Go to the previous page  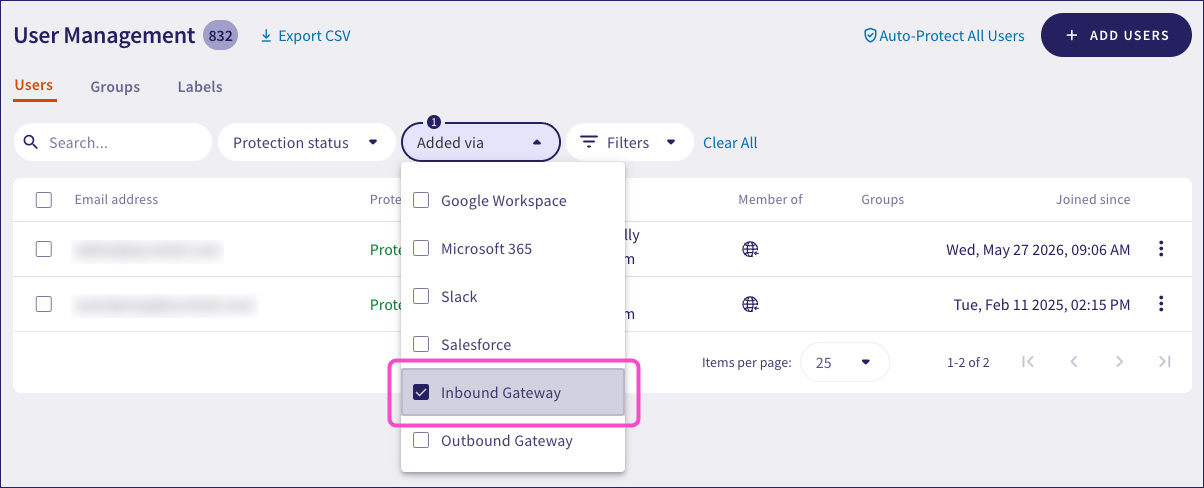click(x=1074, y=362)
